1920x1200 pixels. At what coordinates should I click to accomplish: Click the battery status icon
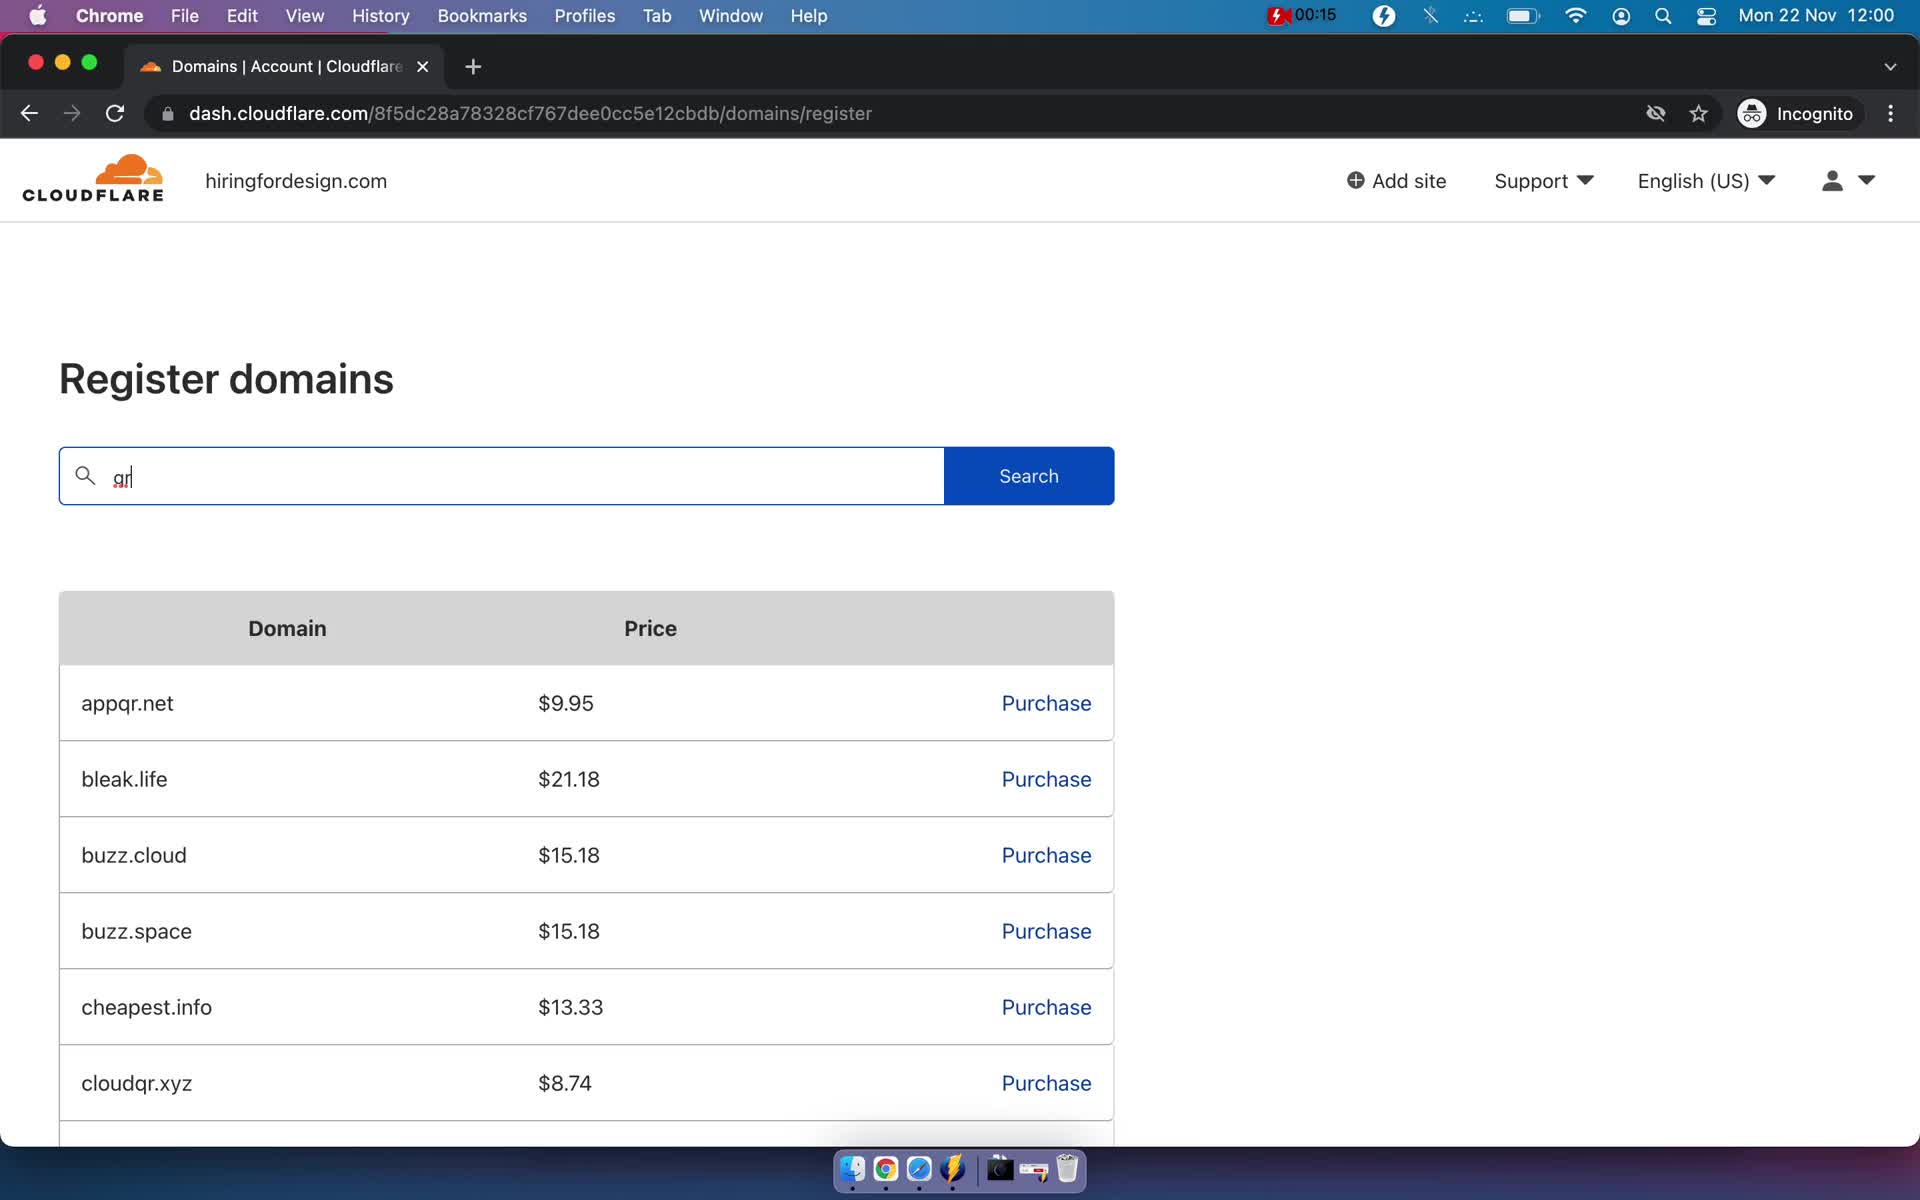pos(1522,15)
